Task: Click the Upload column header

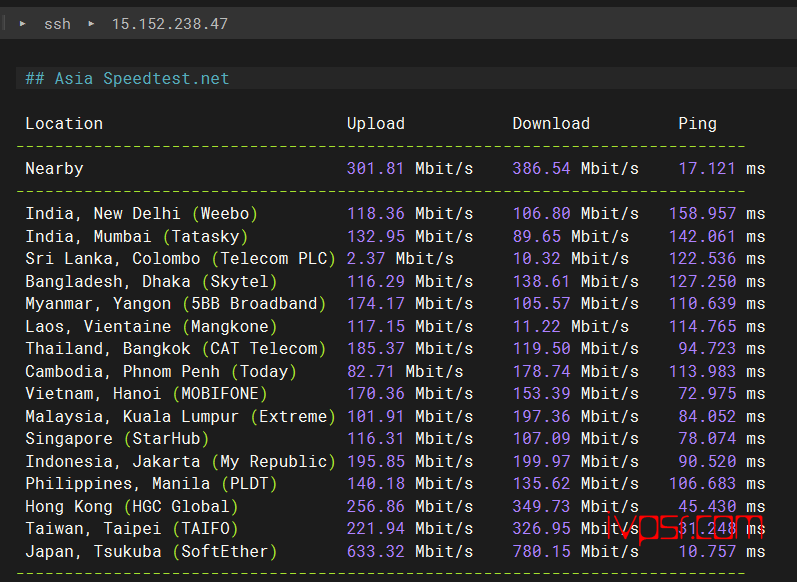Action: pos(376,124)
